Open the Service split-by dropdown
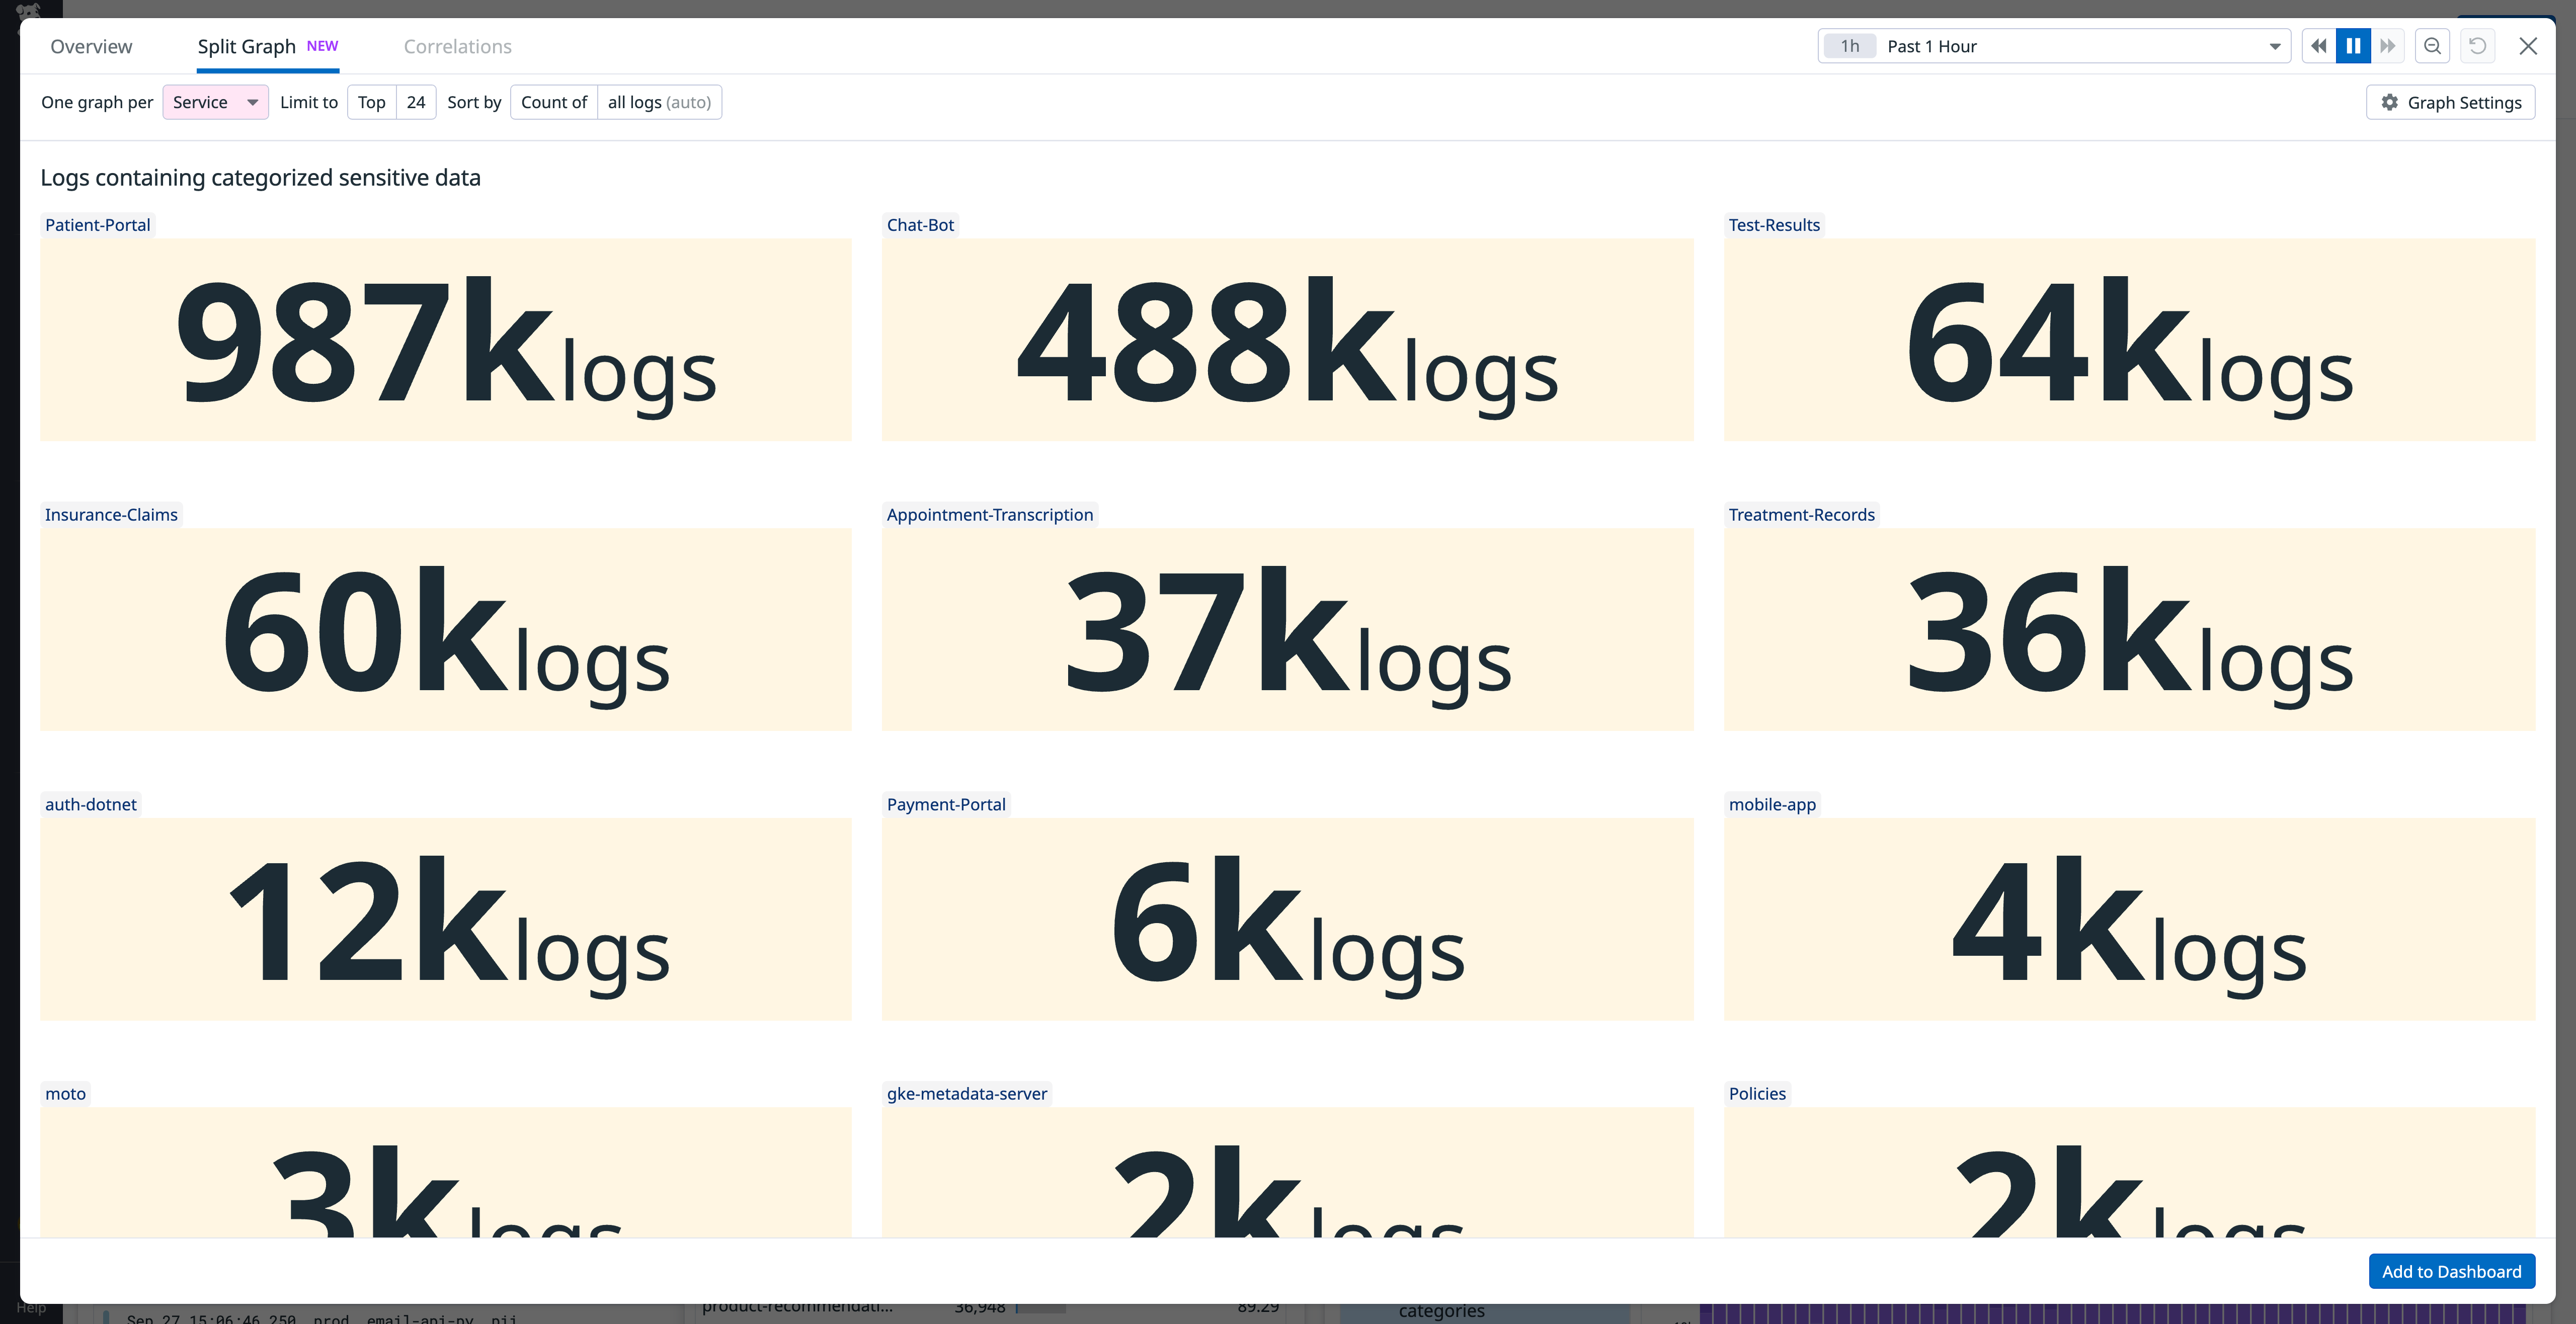This screenshot has height=1324, width=2576. (x=215, y=101)
